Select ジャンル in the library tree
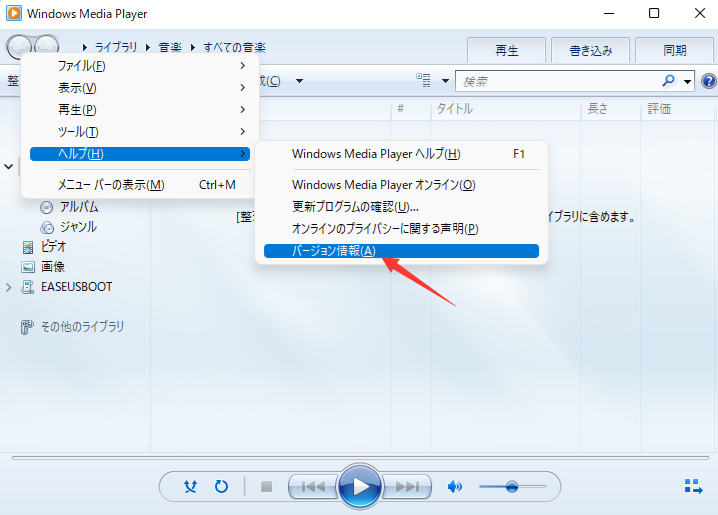Image resolution: width=718 pixels, height=515 pixels. pyautogui.click(x=78, y=227)
